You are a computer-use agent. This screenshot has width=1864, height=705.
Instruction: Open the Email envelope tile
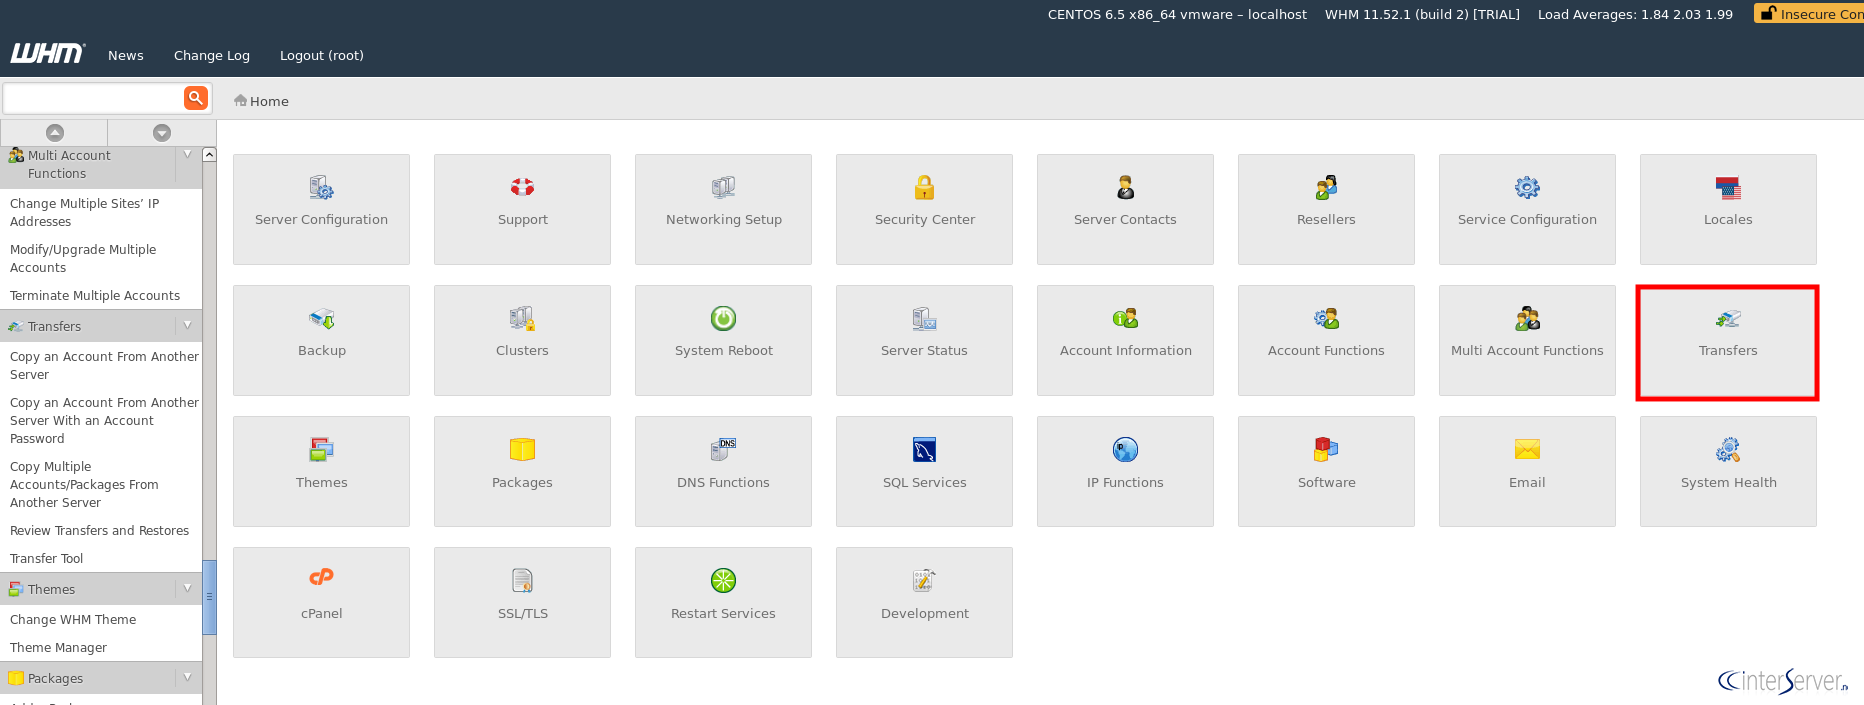[x=1527, y=471]
